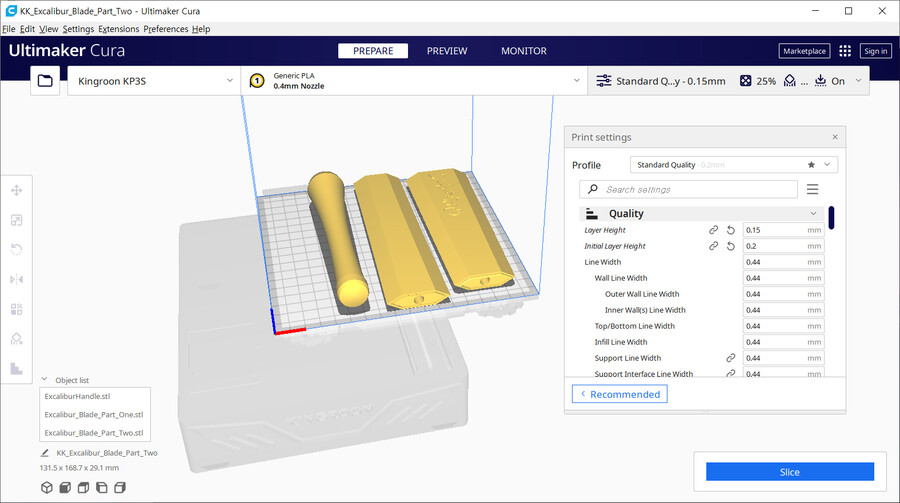
Task: Select the Scale tool
Action: (x=16, y=220)
